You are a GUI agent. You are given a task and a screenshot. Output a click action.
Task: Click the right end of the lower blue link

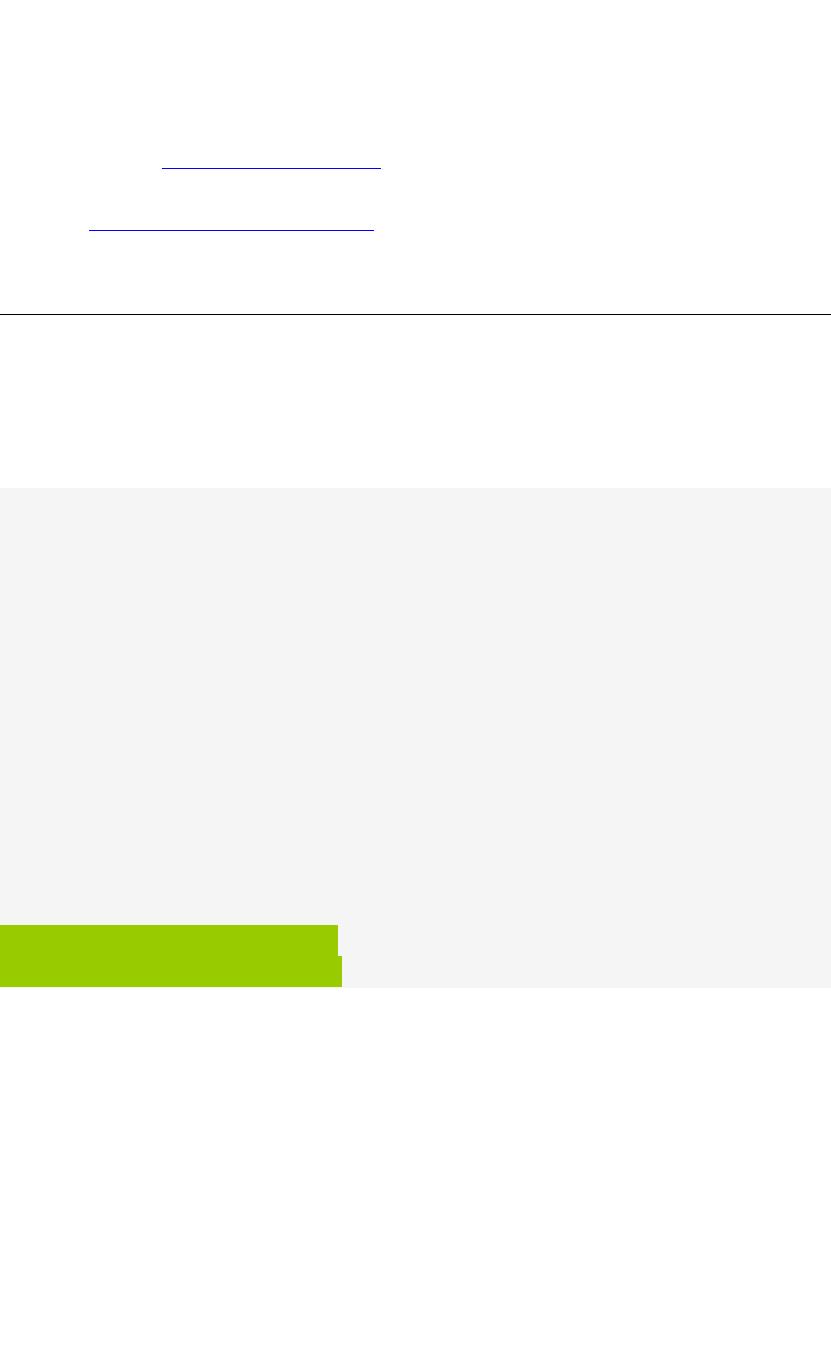click(x=369, y=230)
